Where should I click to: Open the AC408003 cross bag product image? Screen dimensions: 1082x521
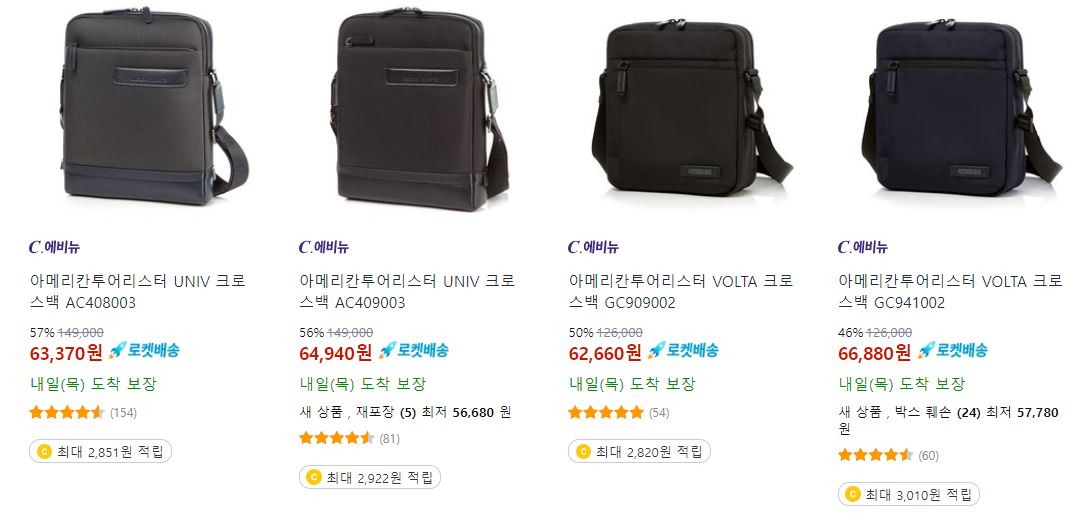tap(154, 105)
